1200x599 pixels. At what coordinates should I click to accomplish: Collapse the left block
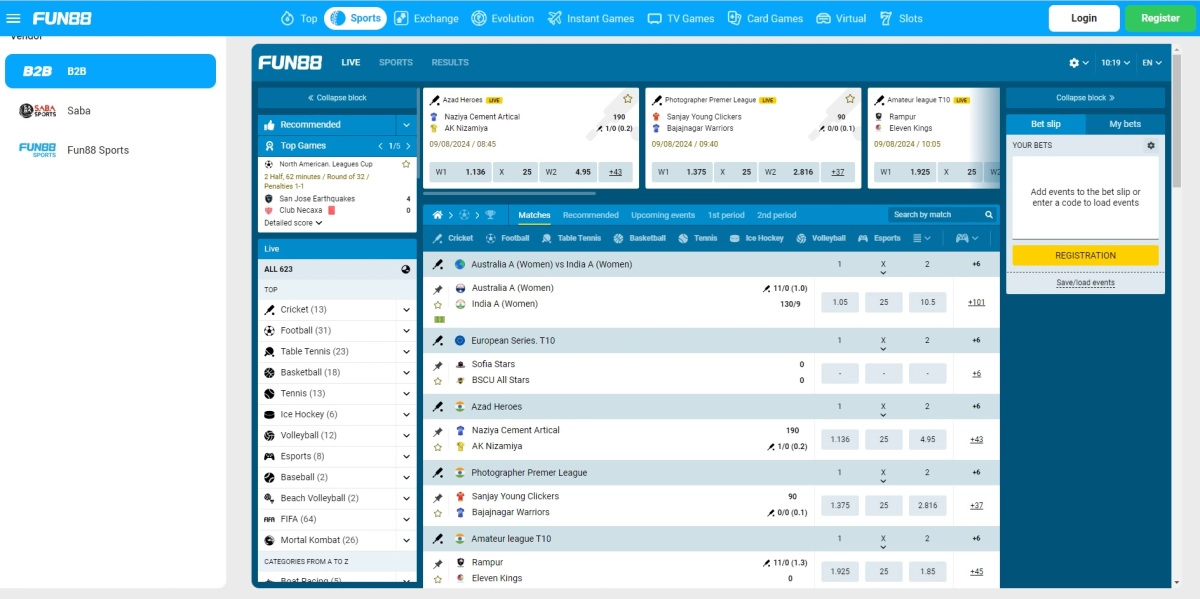coord(337,98)
